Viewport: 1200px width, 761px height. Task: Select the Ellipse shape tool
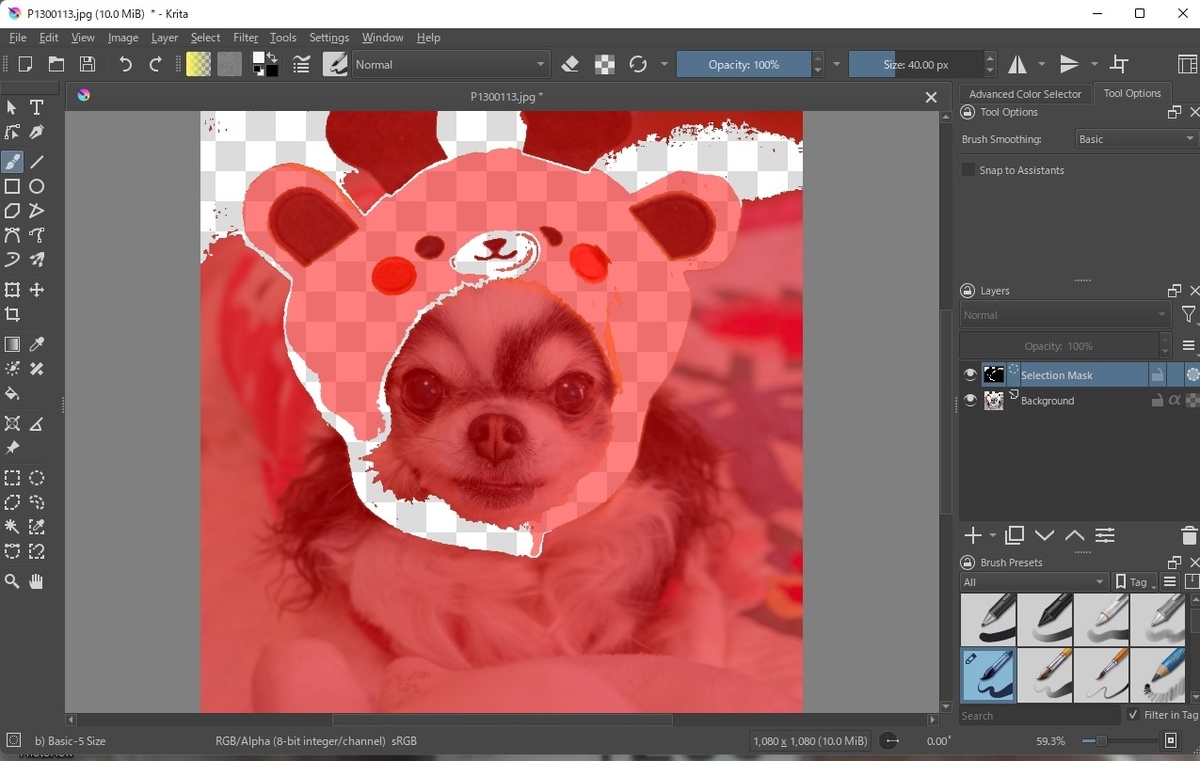[37, 186]
